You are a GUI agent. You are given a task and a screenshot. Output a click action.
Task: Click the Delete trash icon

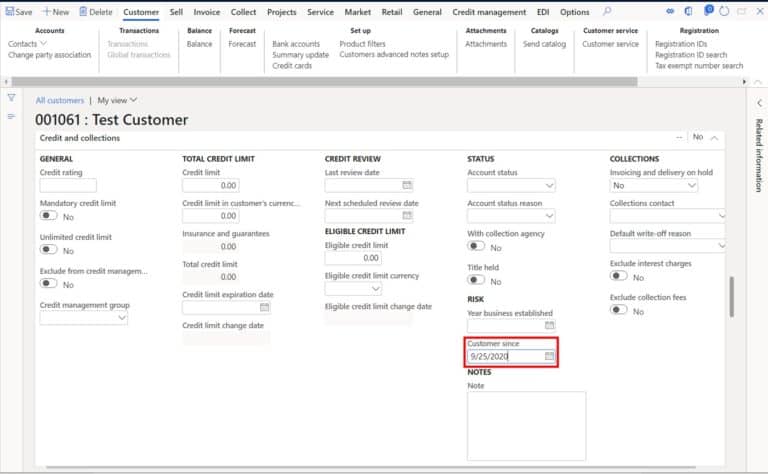click(x=83, y=11)
